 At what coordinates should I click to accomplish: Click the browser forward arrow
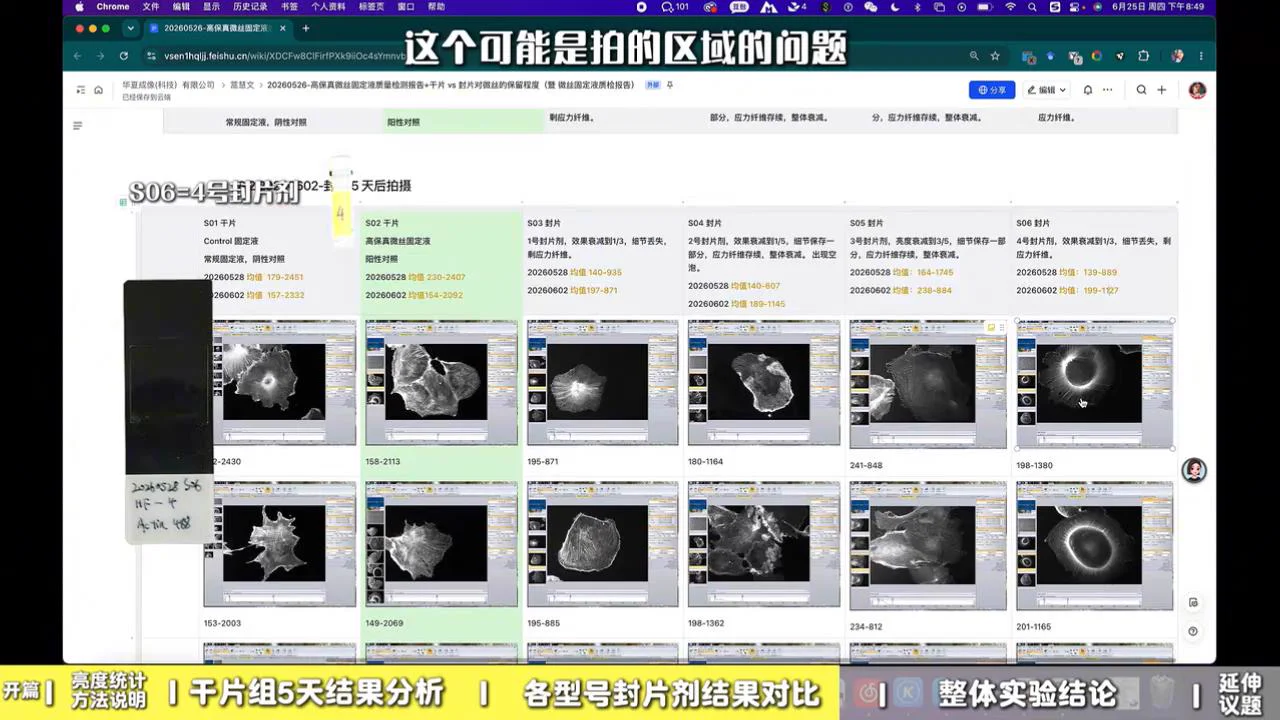pos(102,56)
